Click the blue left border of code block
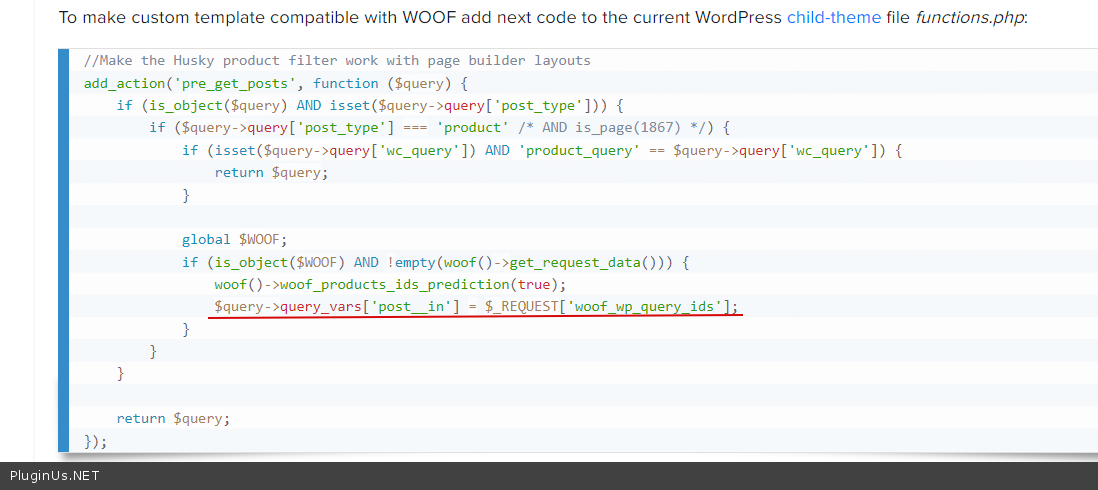Screen dimensions: 1098x490 (x=64, y=250)
